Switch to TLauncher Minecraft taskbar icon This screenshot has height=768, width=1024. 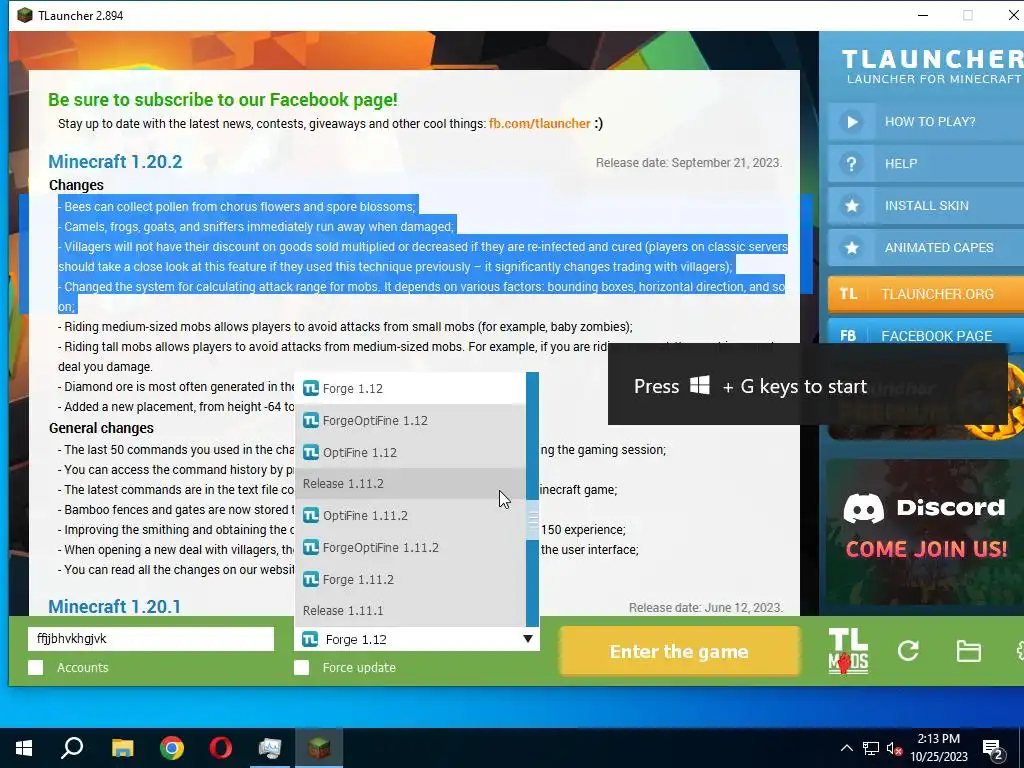319,748
